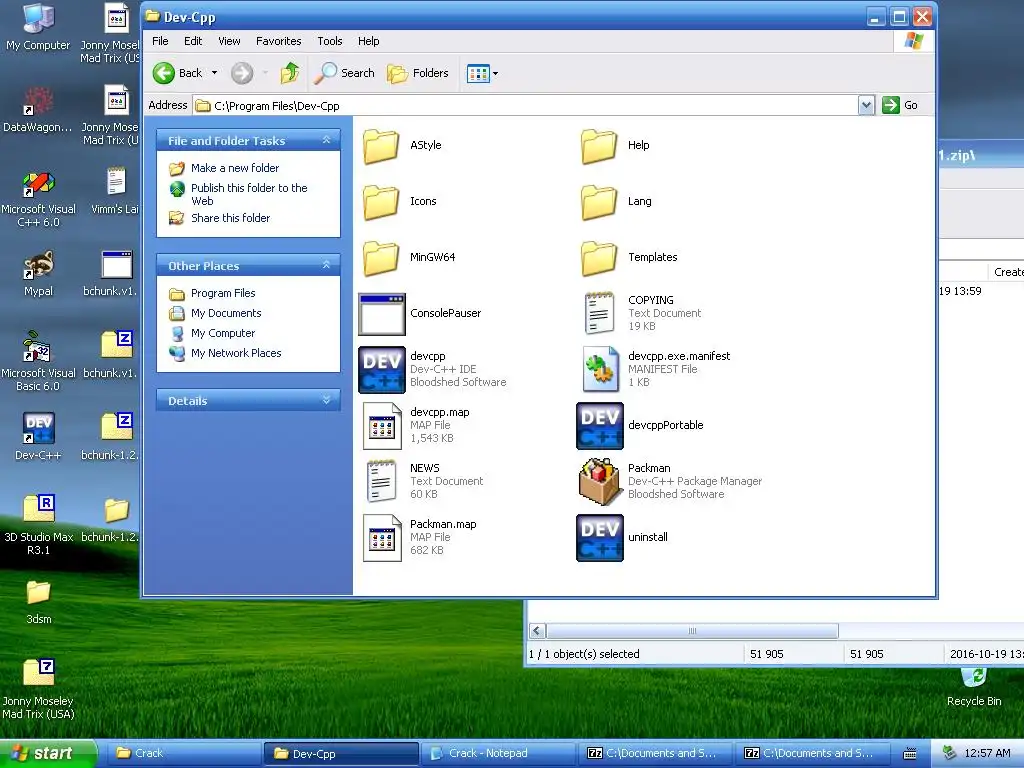The height and width of the screenshot is (768, 1024).
Task: Select the COPYING text document icon
Action: 599,313
